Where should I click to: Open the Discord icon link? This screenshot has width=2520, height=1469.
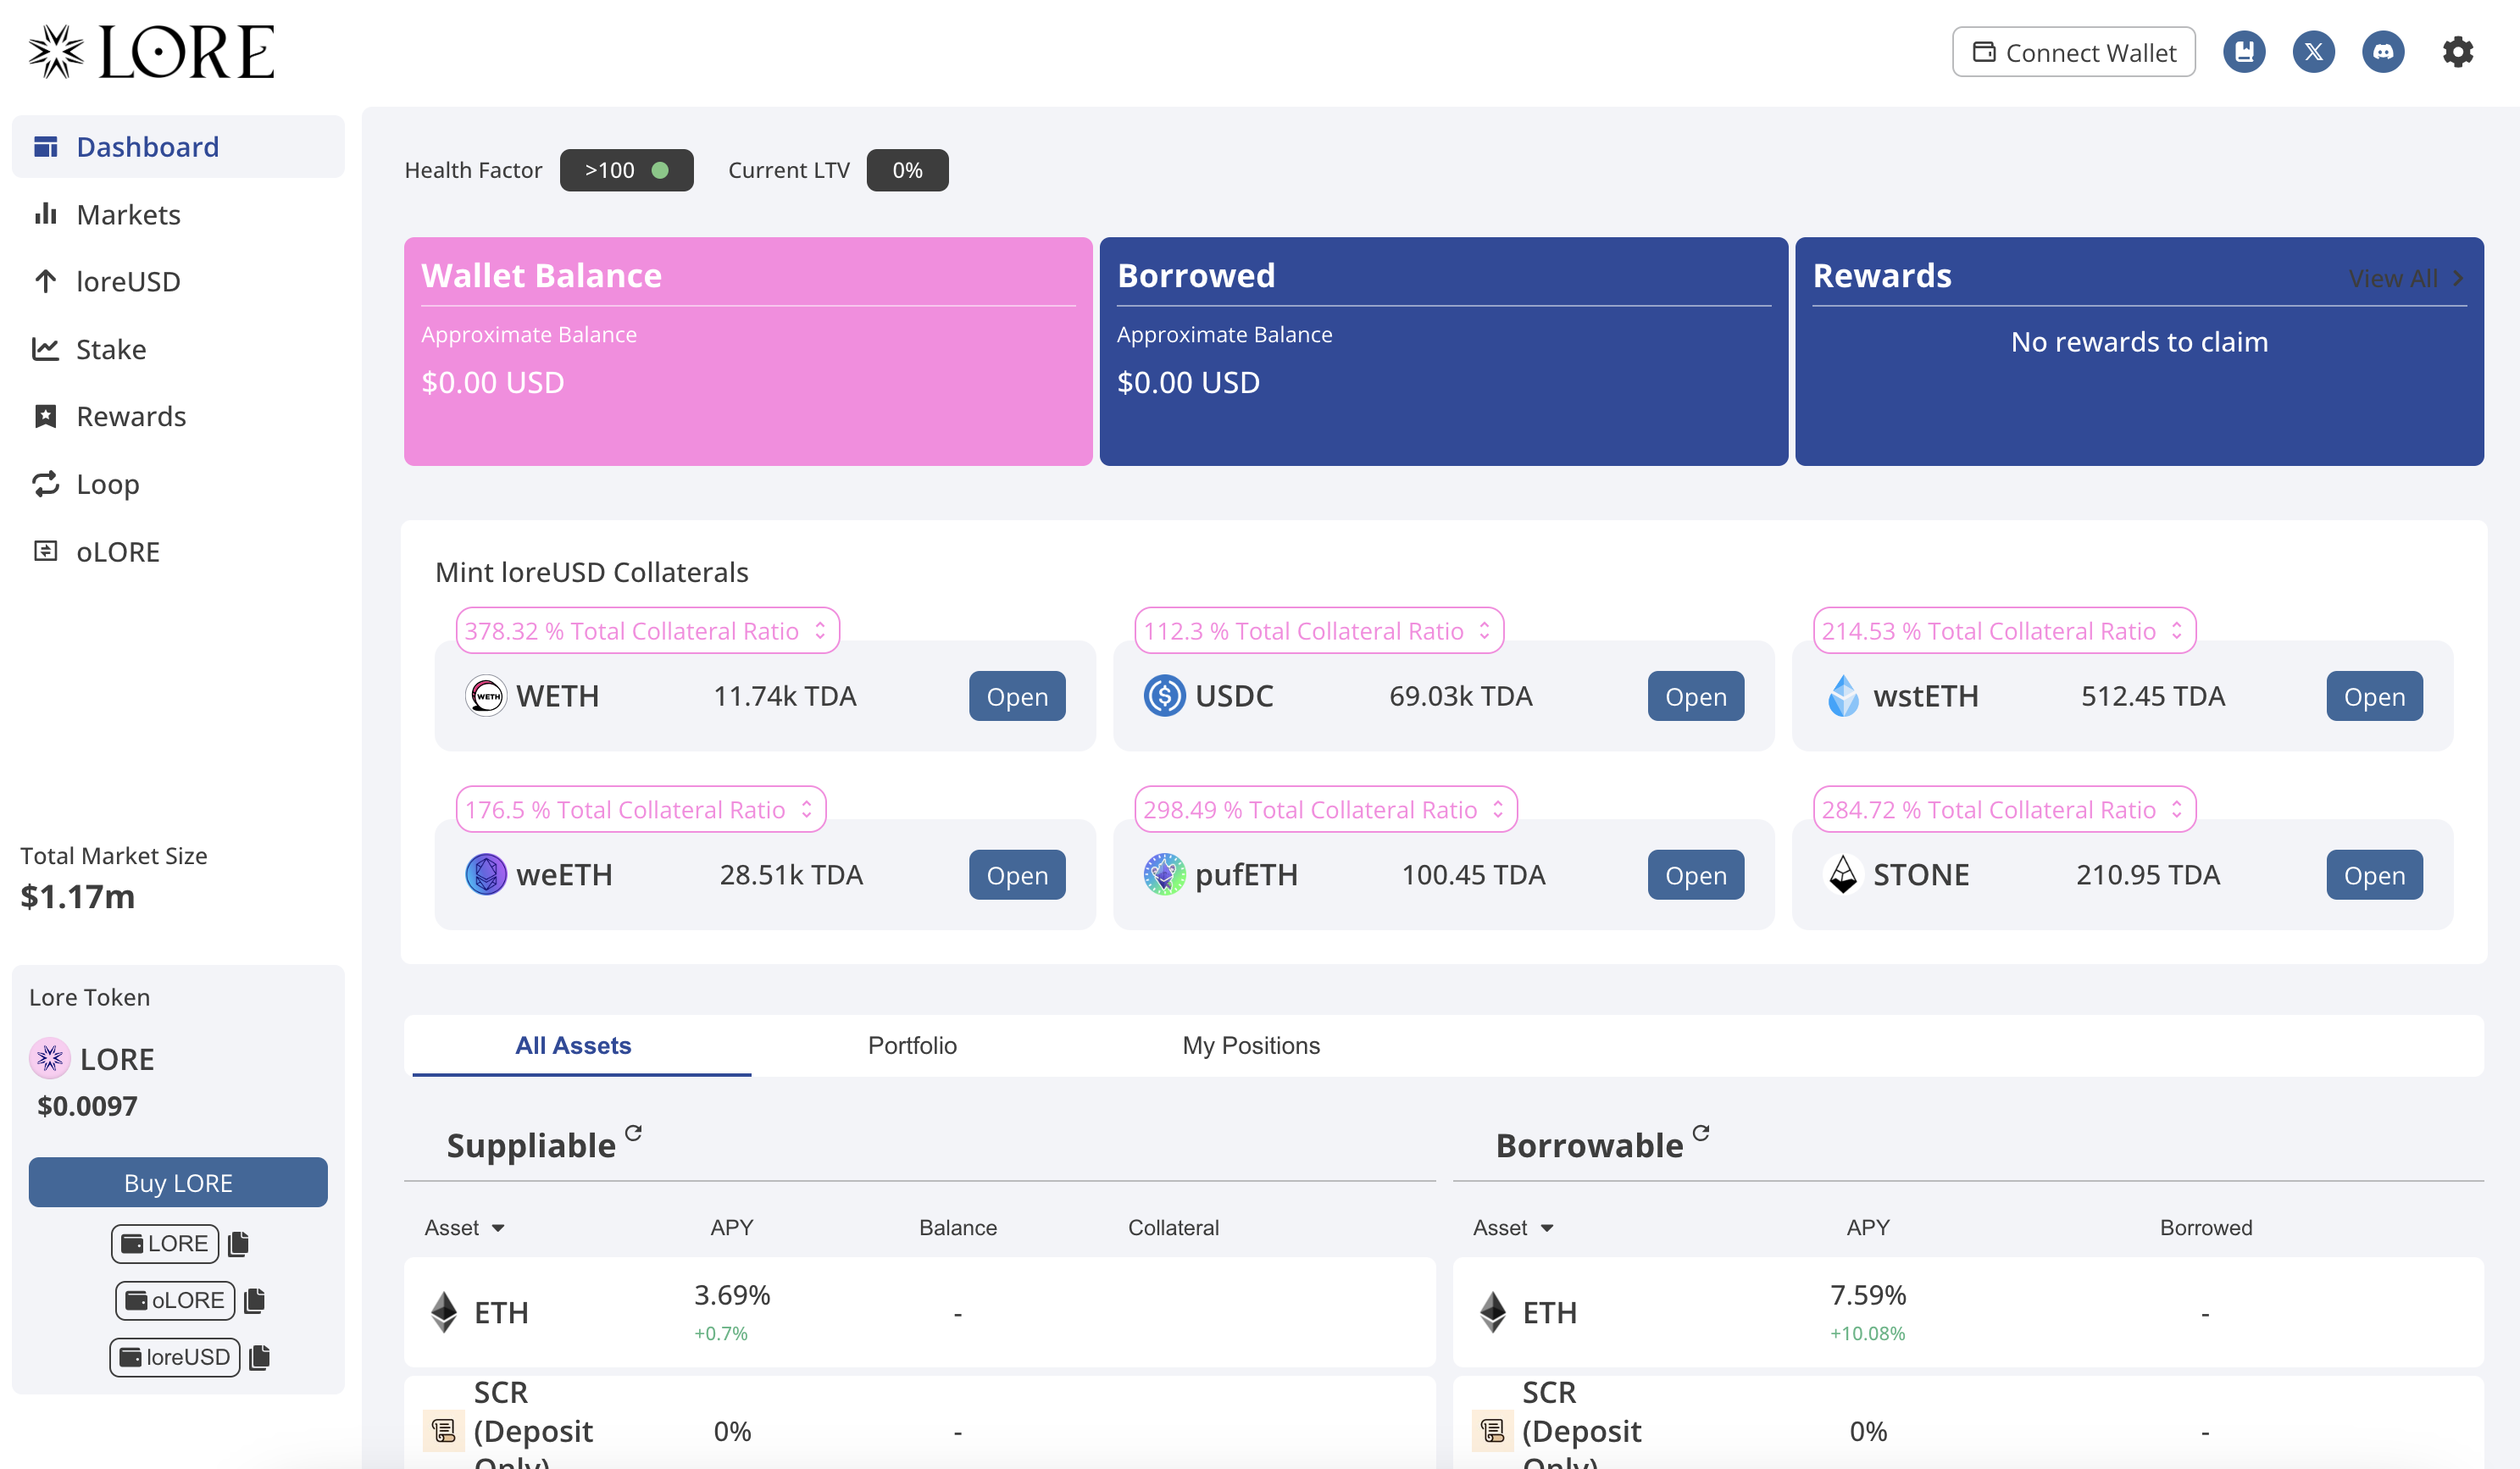(x=2384, y=52)
